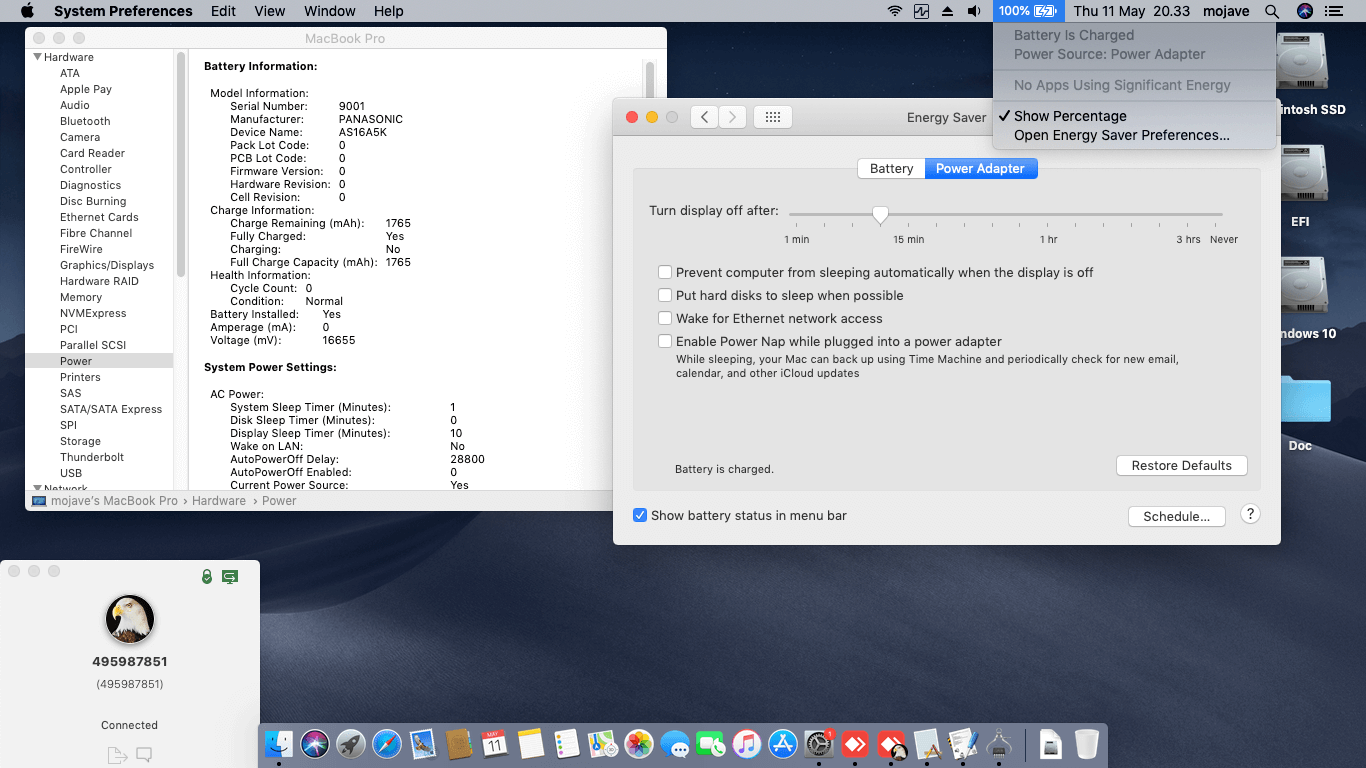The height and width of the screenshot is (768, 1366).
Task: Open Notes from the Dock
Action: tap(531, 744)
